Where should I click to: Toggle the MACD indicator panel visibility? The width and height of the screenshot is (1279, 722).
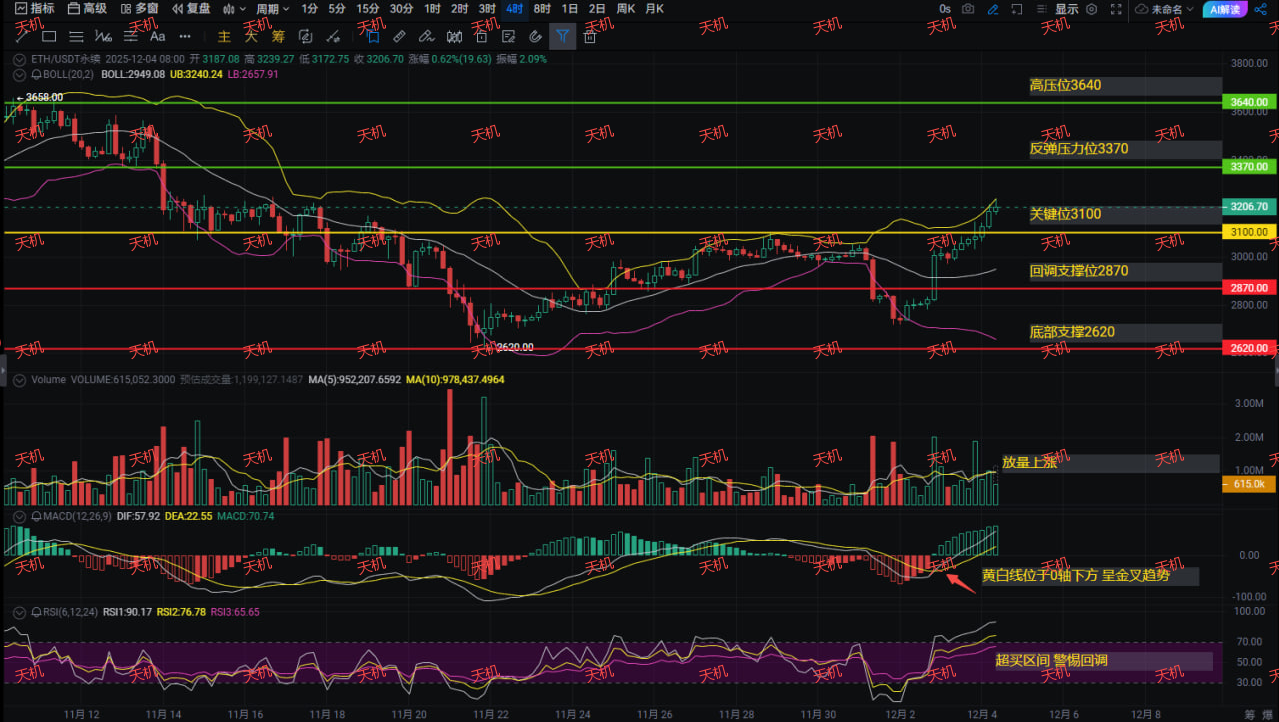click(x=19, y=516)
